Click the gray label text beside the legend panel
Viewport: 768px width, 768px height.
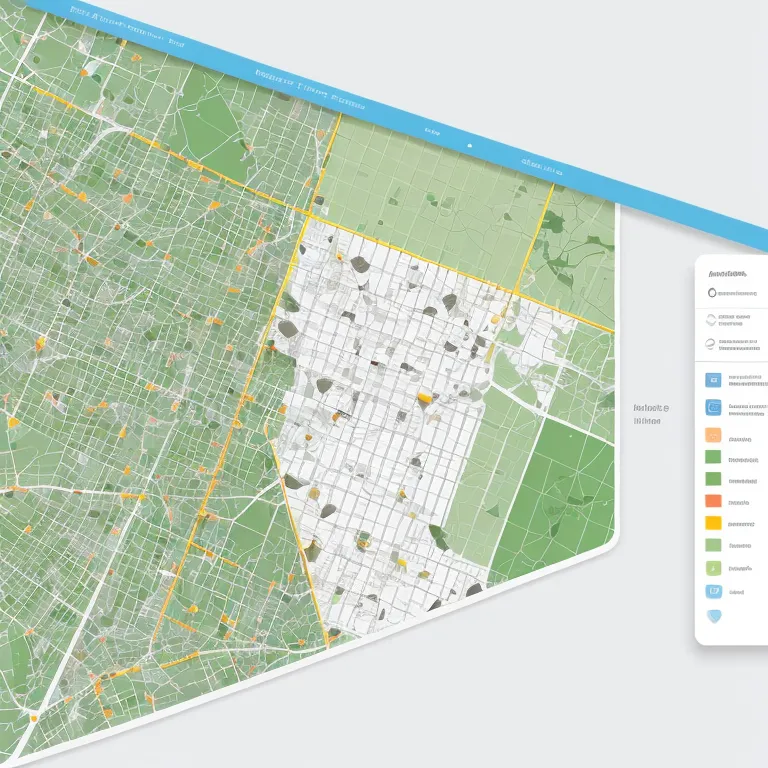click(x=650, y=414)
